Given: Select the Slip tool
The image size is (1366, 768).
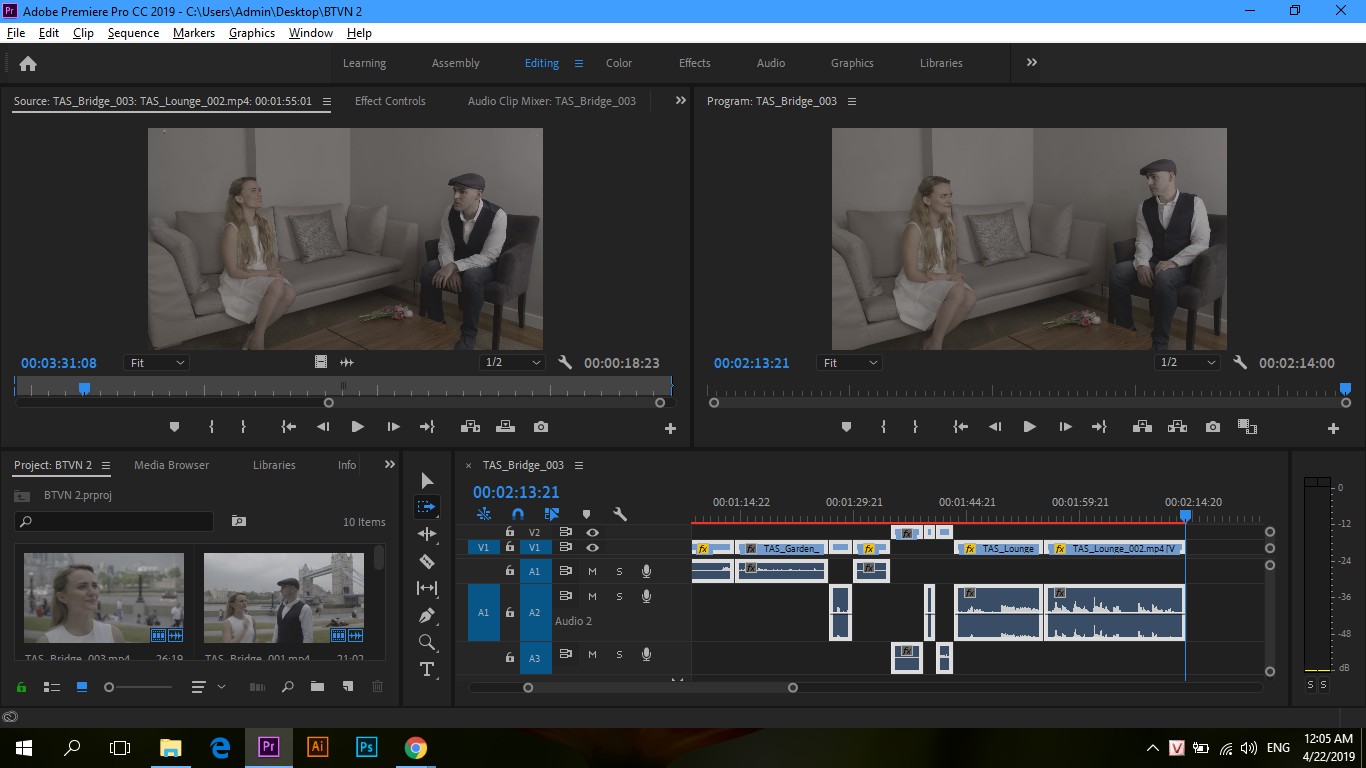Looking at the screenshot, I should (427, 588).
